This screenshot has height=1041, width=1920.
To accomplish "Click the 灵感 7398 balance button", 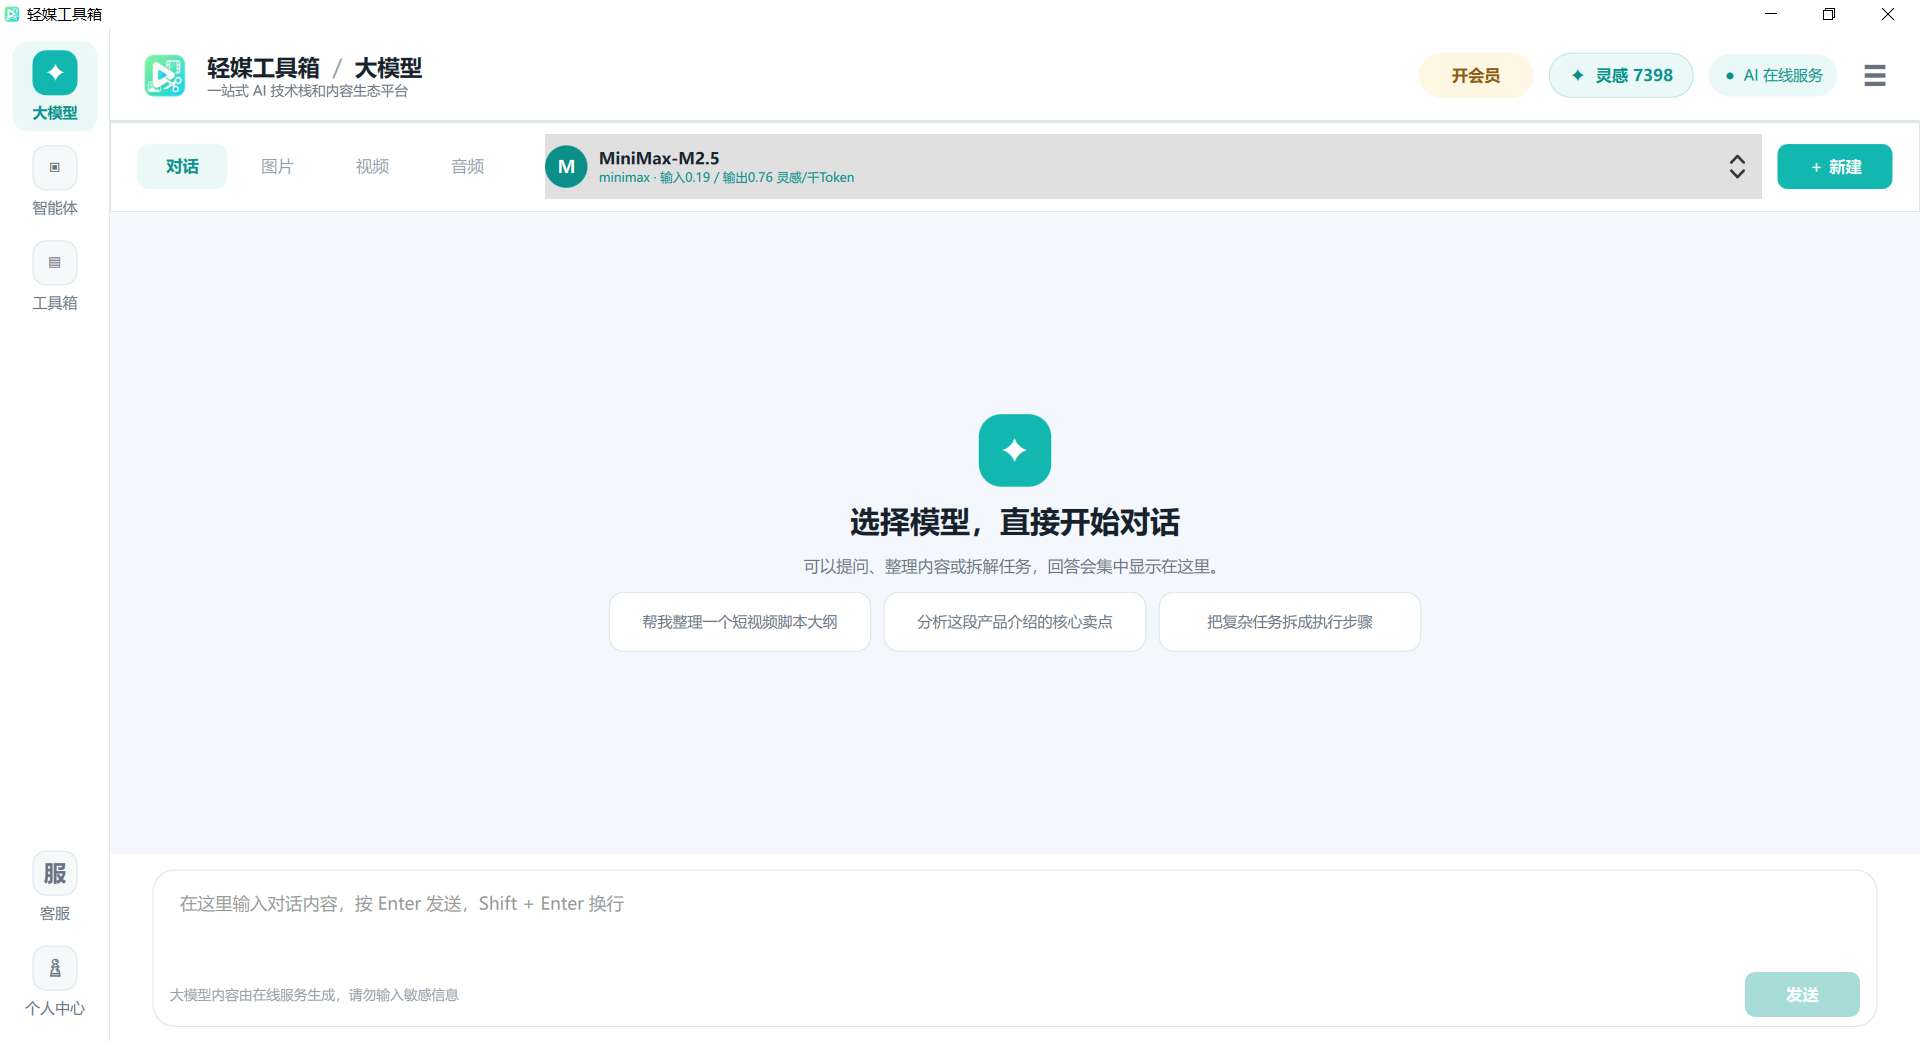I will [x=1621, y=76].
